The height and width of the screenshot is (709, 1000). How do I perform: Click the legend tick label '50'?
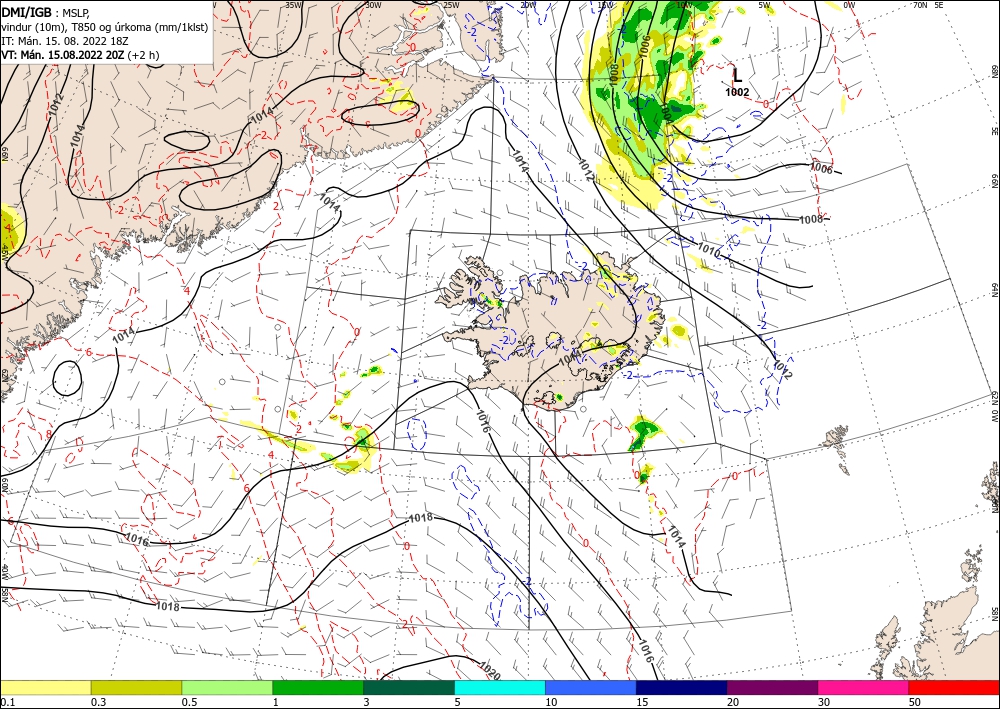tap(915, 702)
